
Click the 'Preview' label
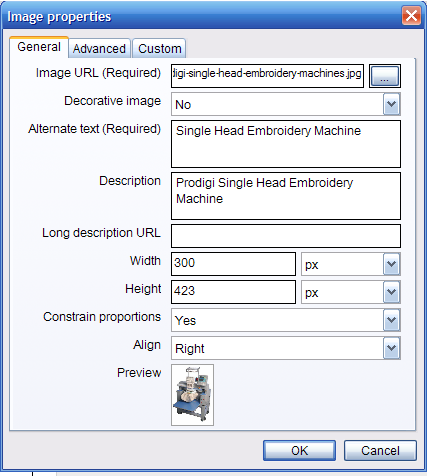coord(139,373)
